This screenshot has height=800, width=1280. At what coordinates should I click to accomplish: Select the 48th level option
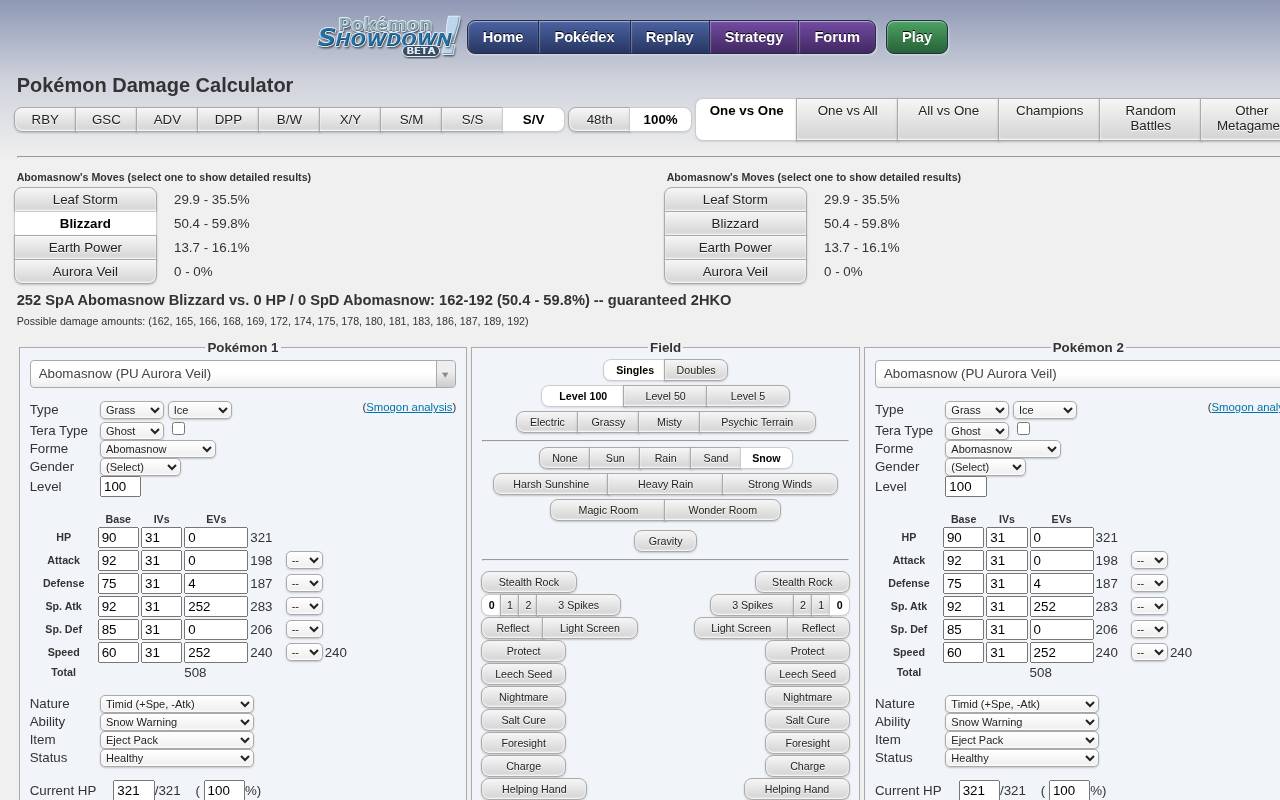(x=599, y=119)
